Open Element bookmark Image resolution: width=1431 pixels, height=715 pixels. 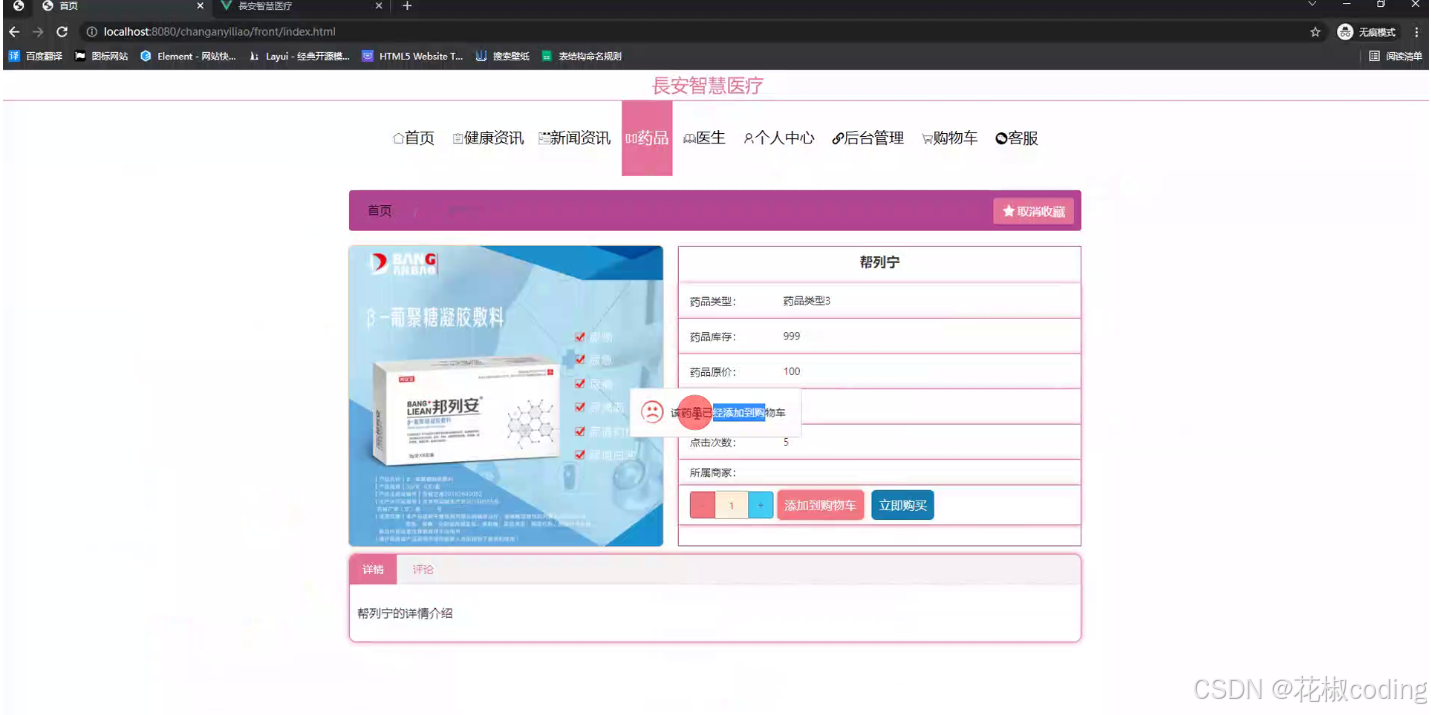(x=188, y=56)
